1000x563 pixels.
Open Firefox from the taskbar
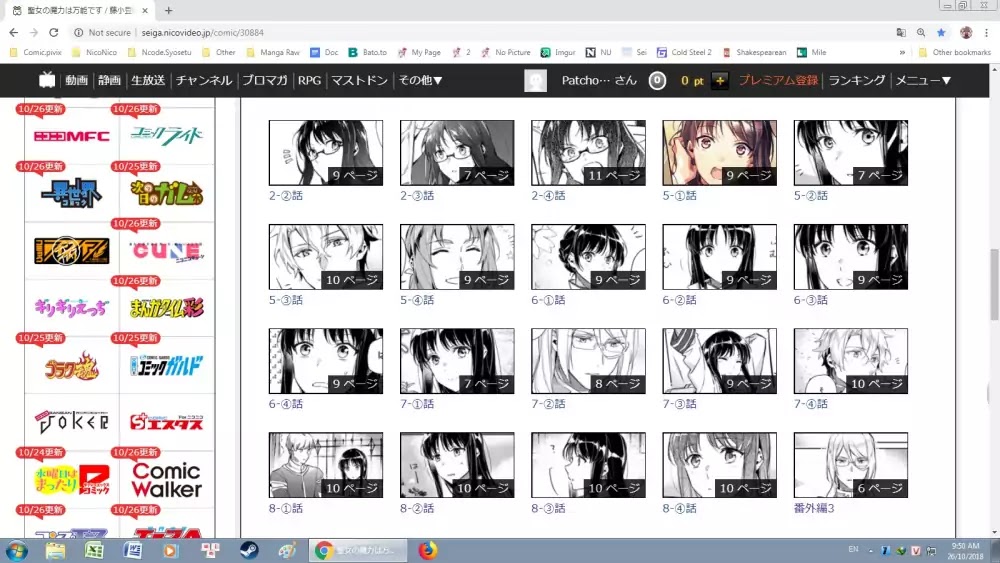(428, 550)
